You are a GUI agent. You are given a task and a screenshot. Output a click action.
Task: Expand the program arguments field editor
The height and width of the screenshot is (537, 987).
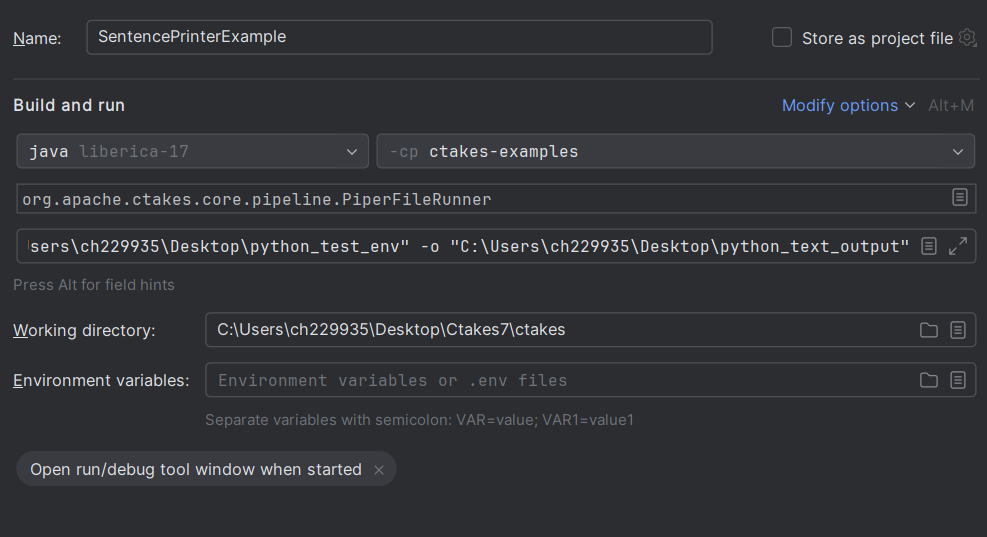[957, 246]
